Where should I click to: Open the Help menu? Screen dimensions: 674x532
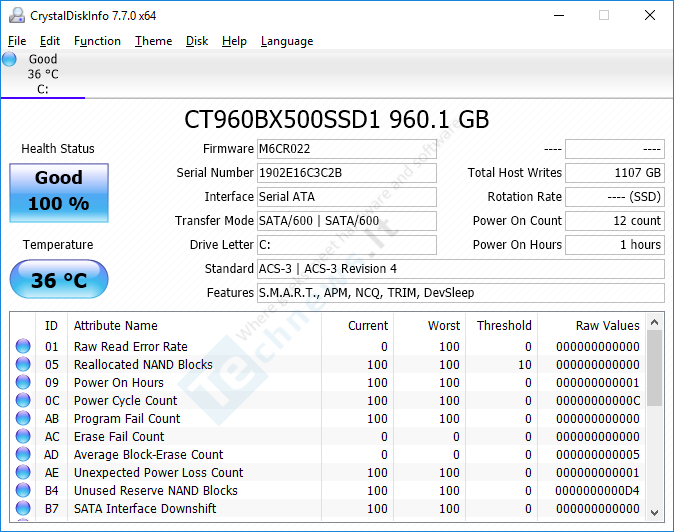[234, 41]
